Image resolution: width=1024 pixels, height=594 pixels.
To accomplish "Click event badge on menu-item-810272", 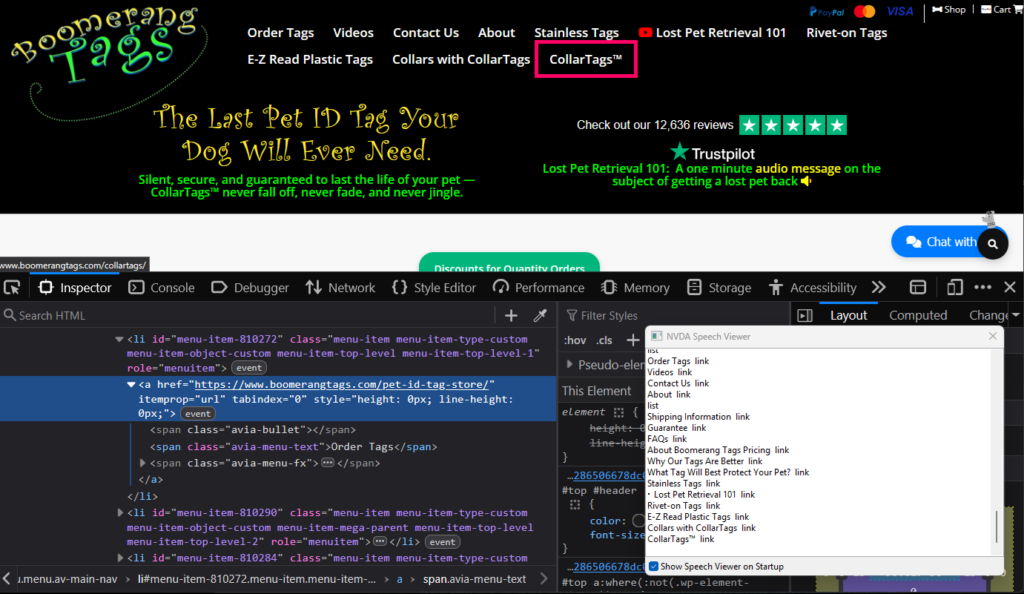I will pos(249,368).
